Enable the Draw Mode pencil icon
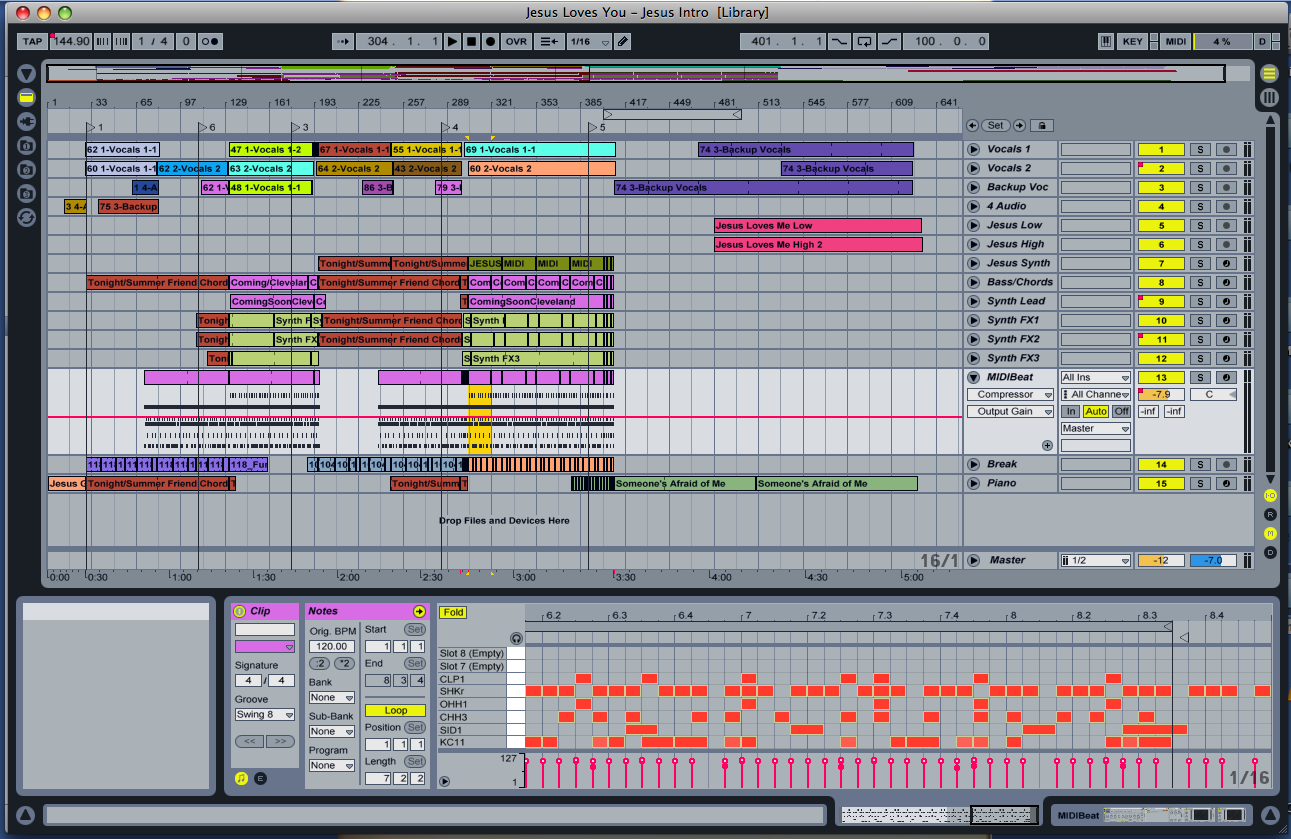The image size is (1291, 839). (623, 41)
